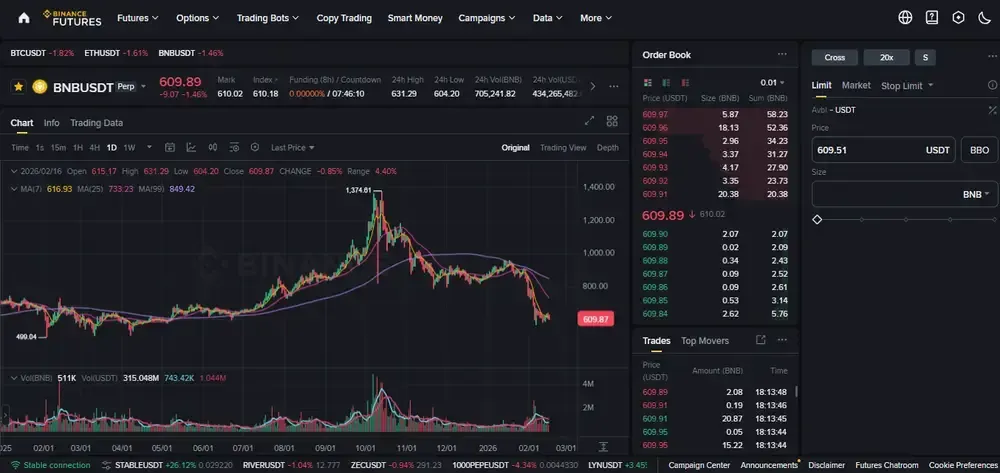1000x473 pixels.
Task: Show sell-orders-only order book view
Action: (x=686, y=83)
